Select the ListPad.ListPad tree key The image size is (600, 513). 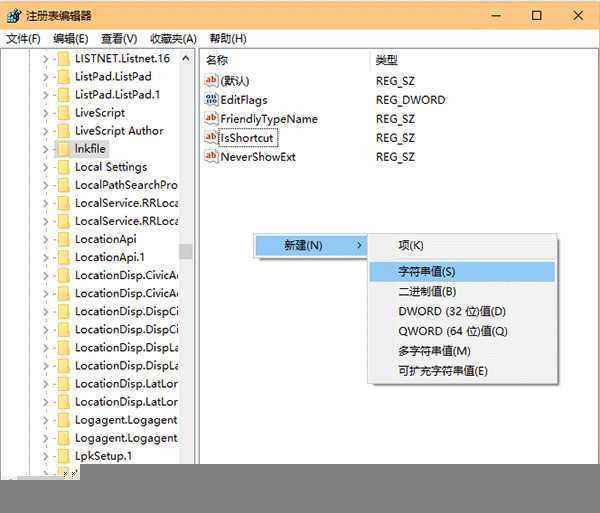coord(113,77)
